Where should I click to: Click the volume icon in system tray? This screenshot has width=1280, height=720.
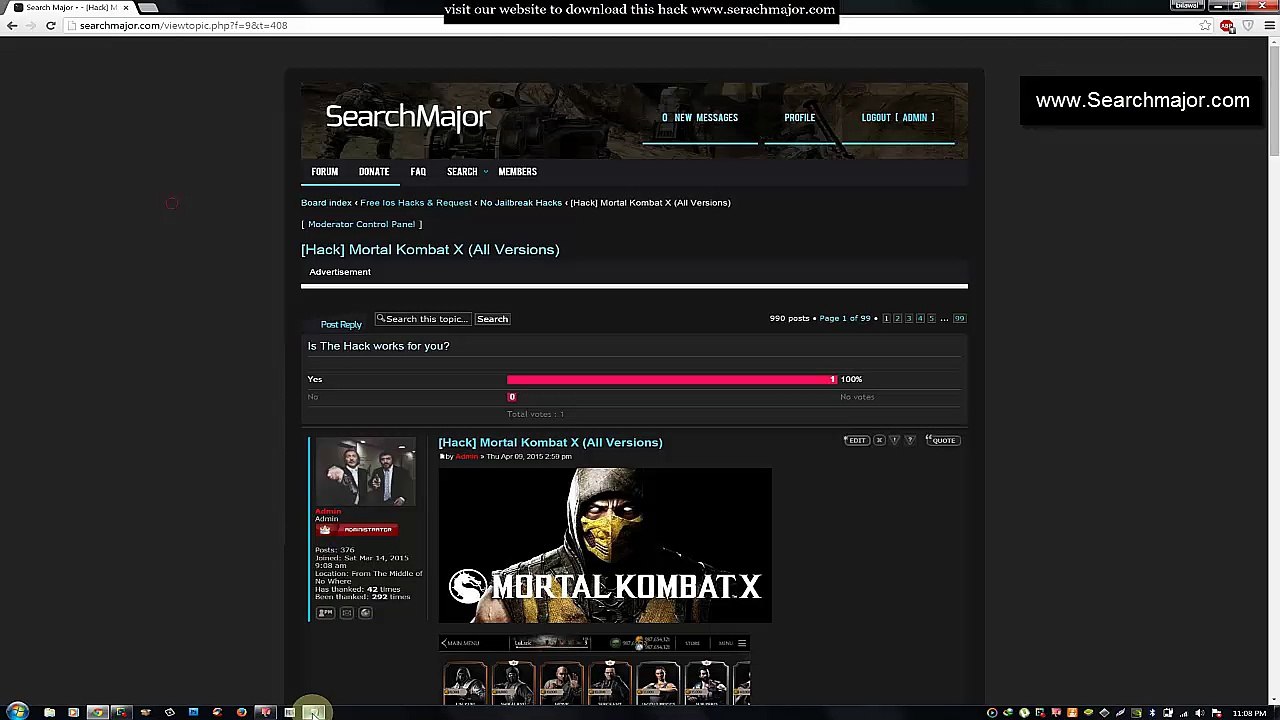(1200, 713)
